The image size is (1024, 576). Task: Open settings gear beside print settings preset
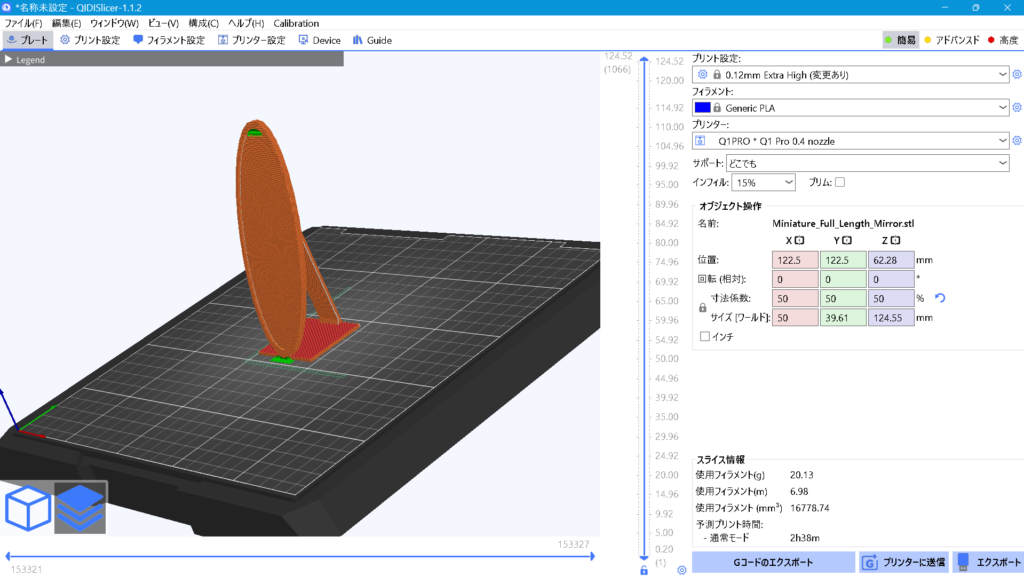[x=1017, y=75]
